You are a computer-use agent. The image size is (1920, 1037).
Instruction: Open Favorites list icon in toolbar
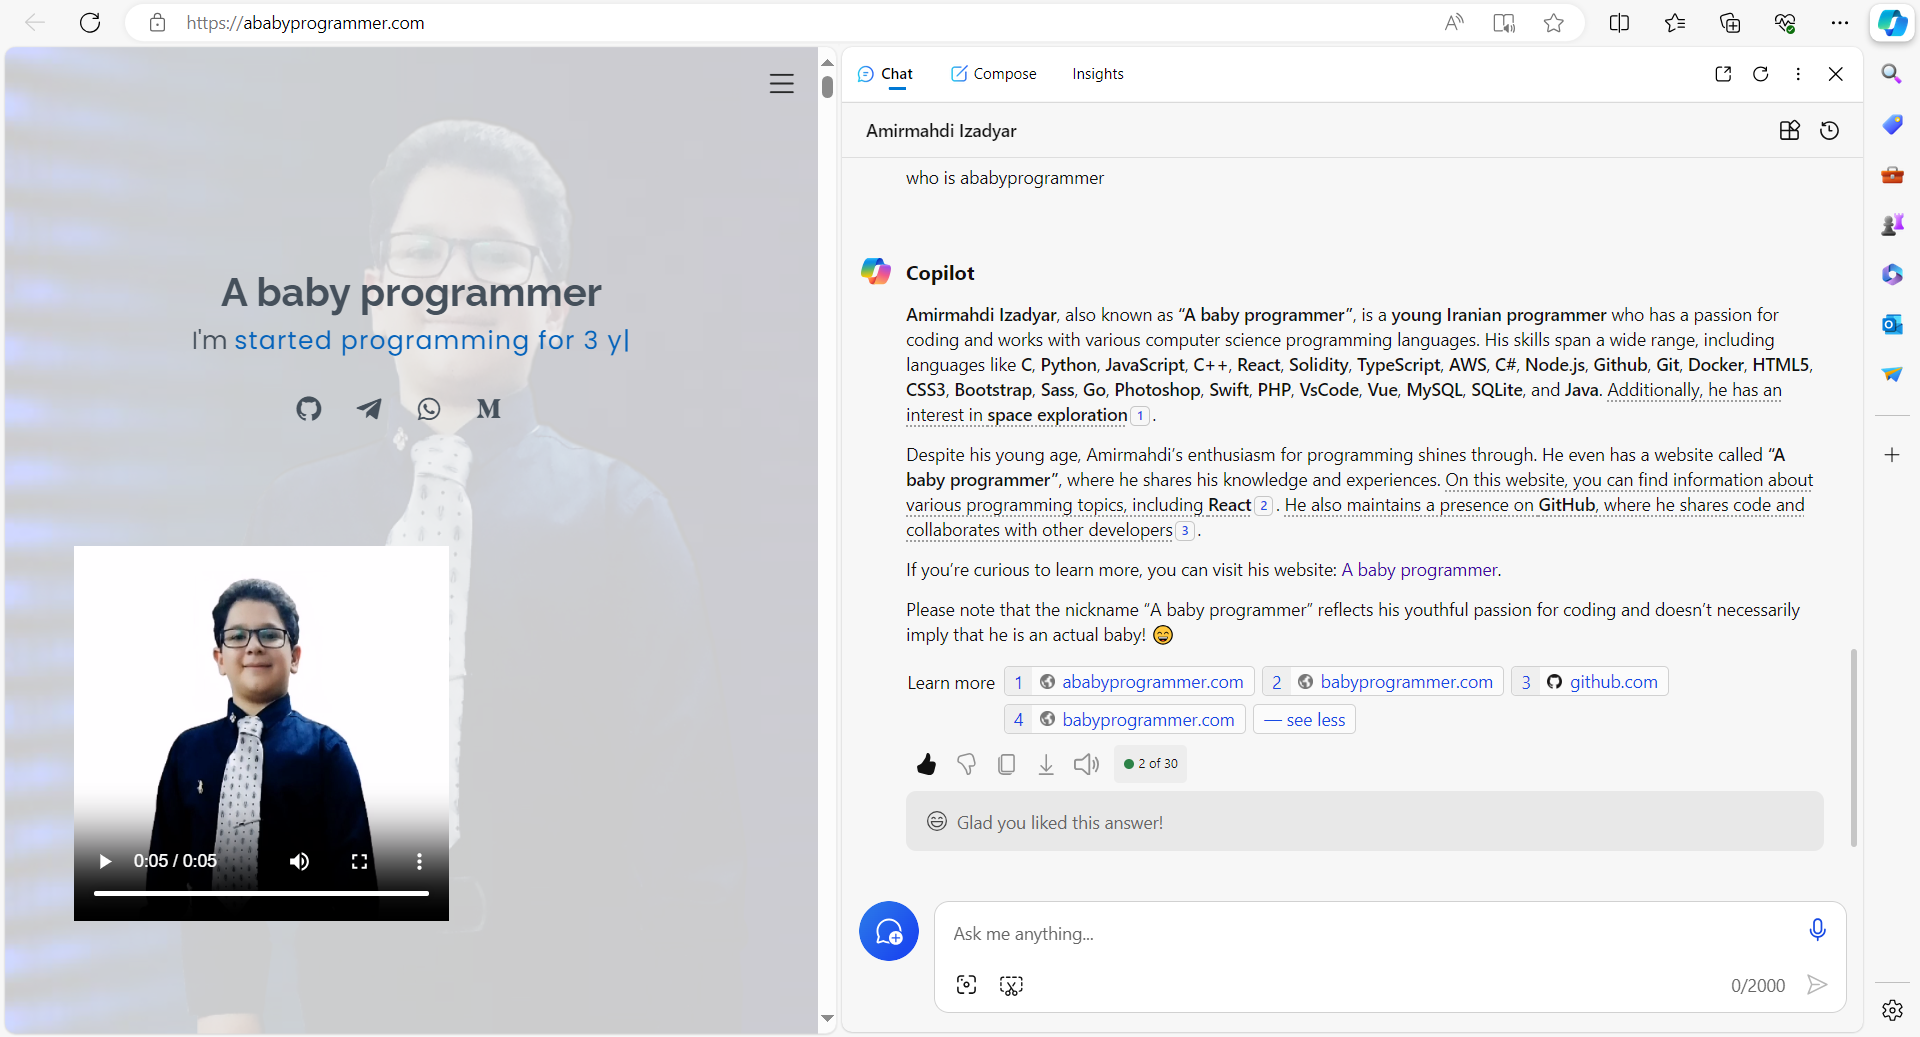pos(1675,23)
